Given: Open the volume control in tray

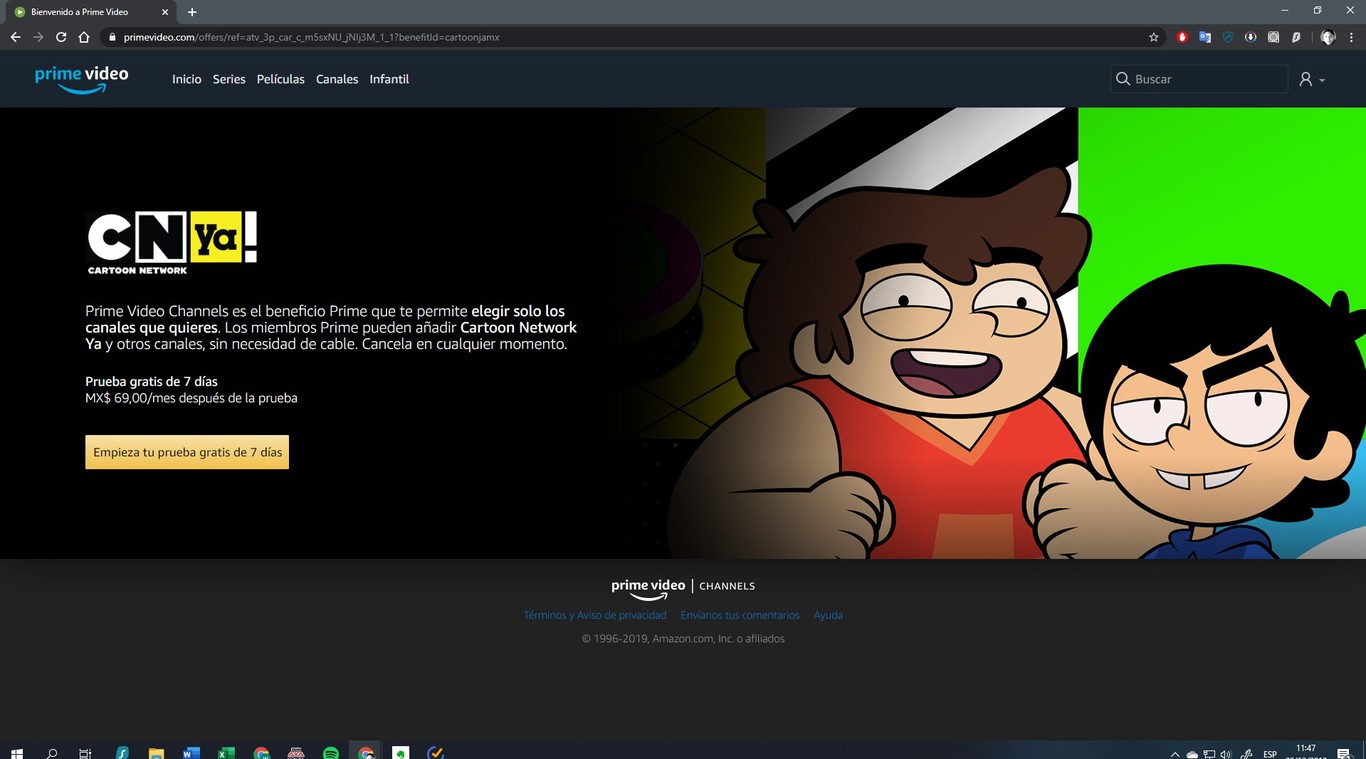Looking at the screenshot, I should [x=1226, y=754].
